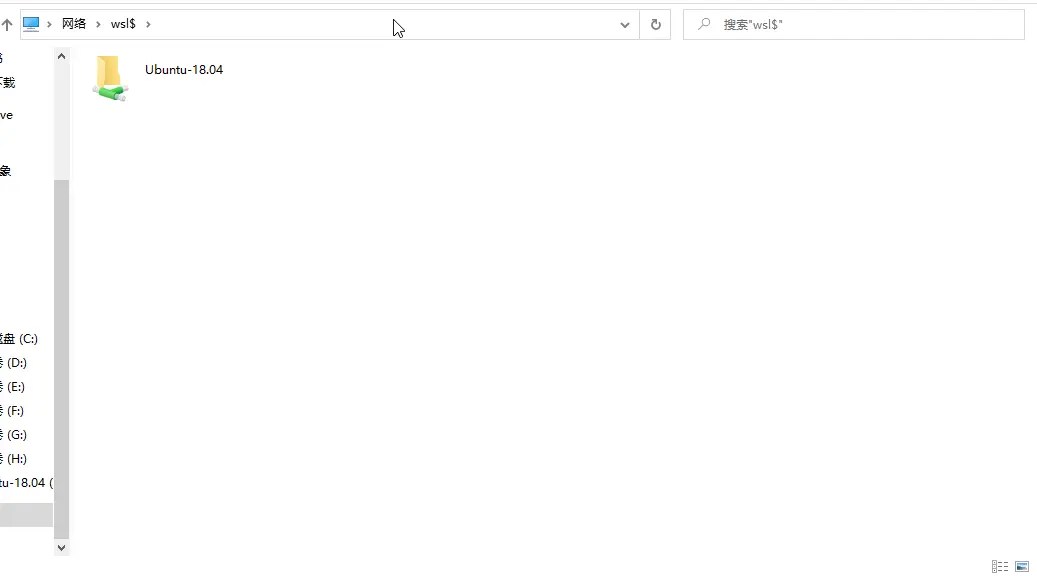Refresh the wsl$ folder view
The height and width of the screenshot is (576, 1037).
click(655, 24)
